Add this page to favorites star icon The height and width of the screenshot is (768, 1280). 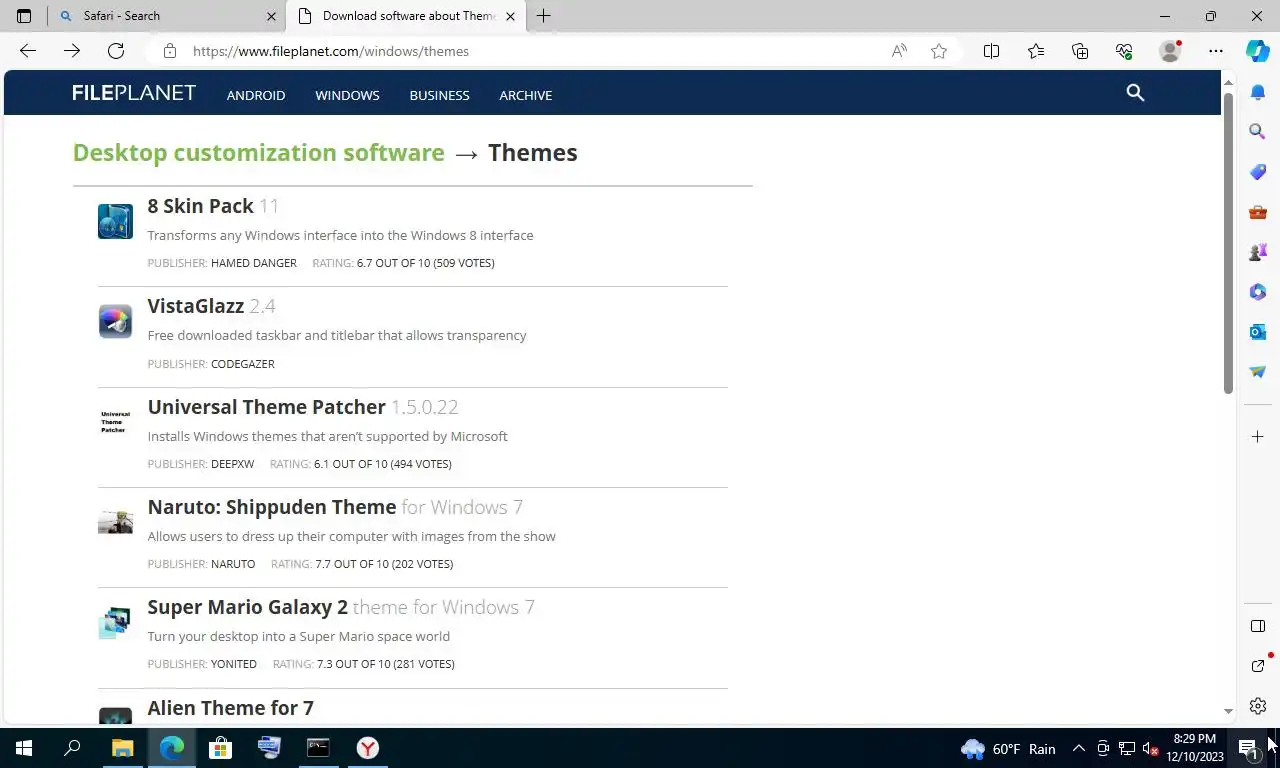(939, 51)
